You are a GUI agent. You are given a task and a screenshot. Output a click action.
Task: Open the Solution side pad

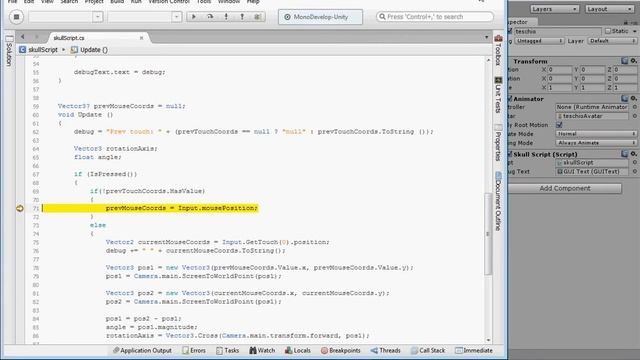[x=9, y=51]
